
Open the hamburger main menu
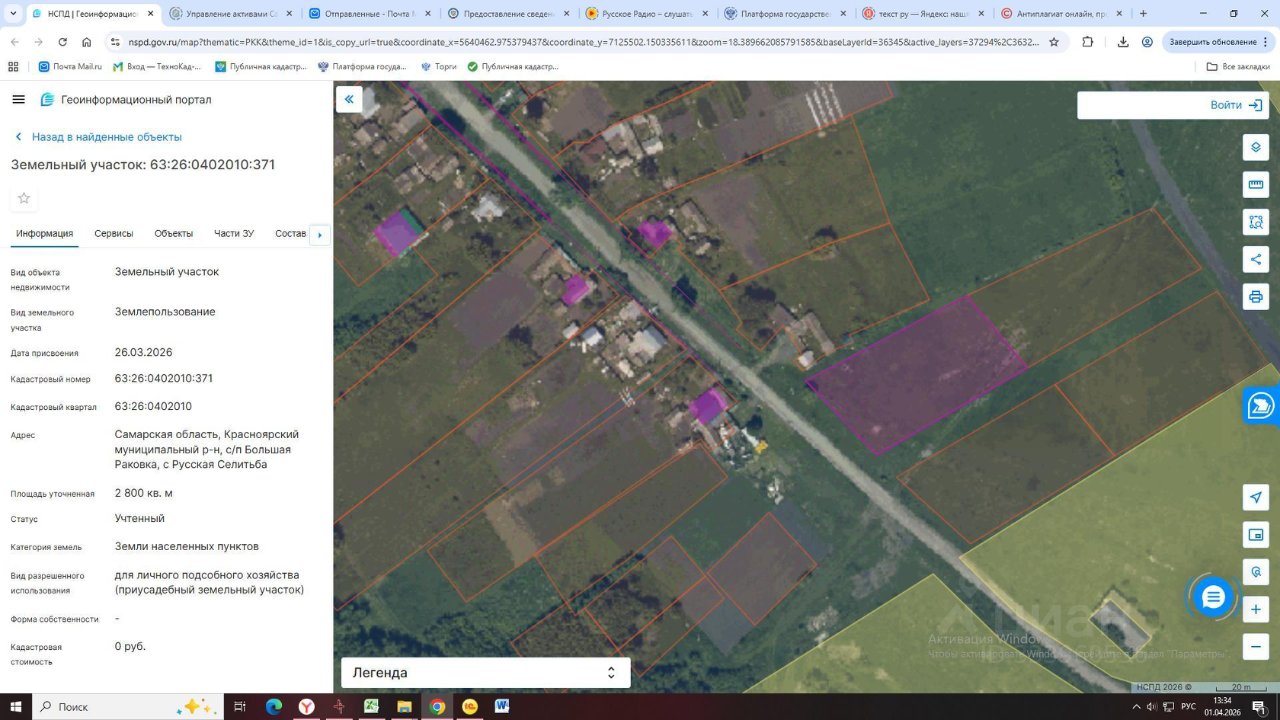pos(18,100)
